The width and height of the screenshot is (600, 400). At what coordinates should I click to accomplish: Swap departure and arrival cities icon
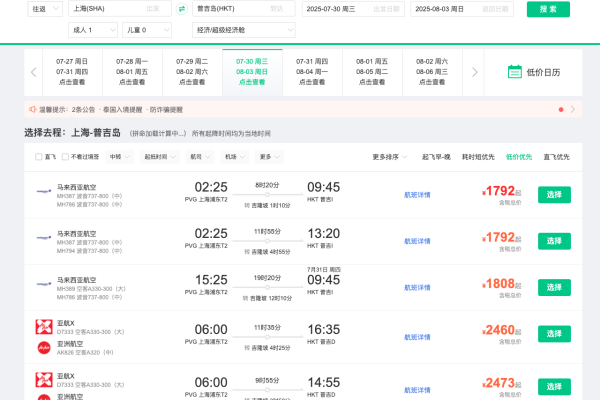click(x=182, y=9)
